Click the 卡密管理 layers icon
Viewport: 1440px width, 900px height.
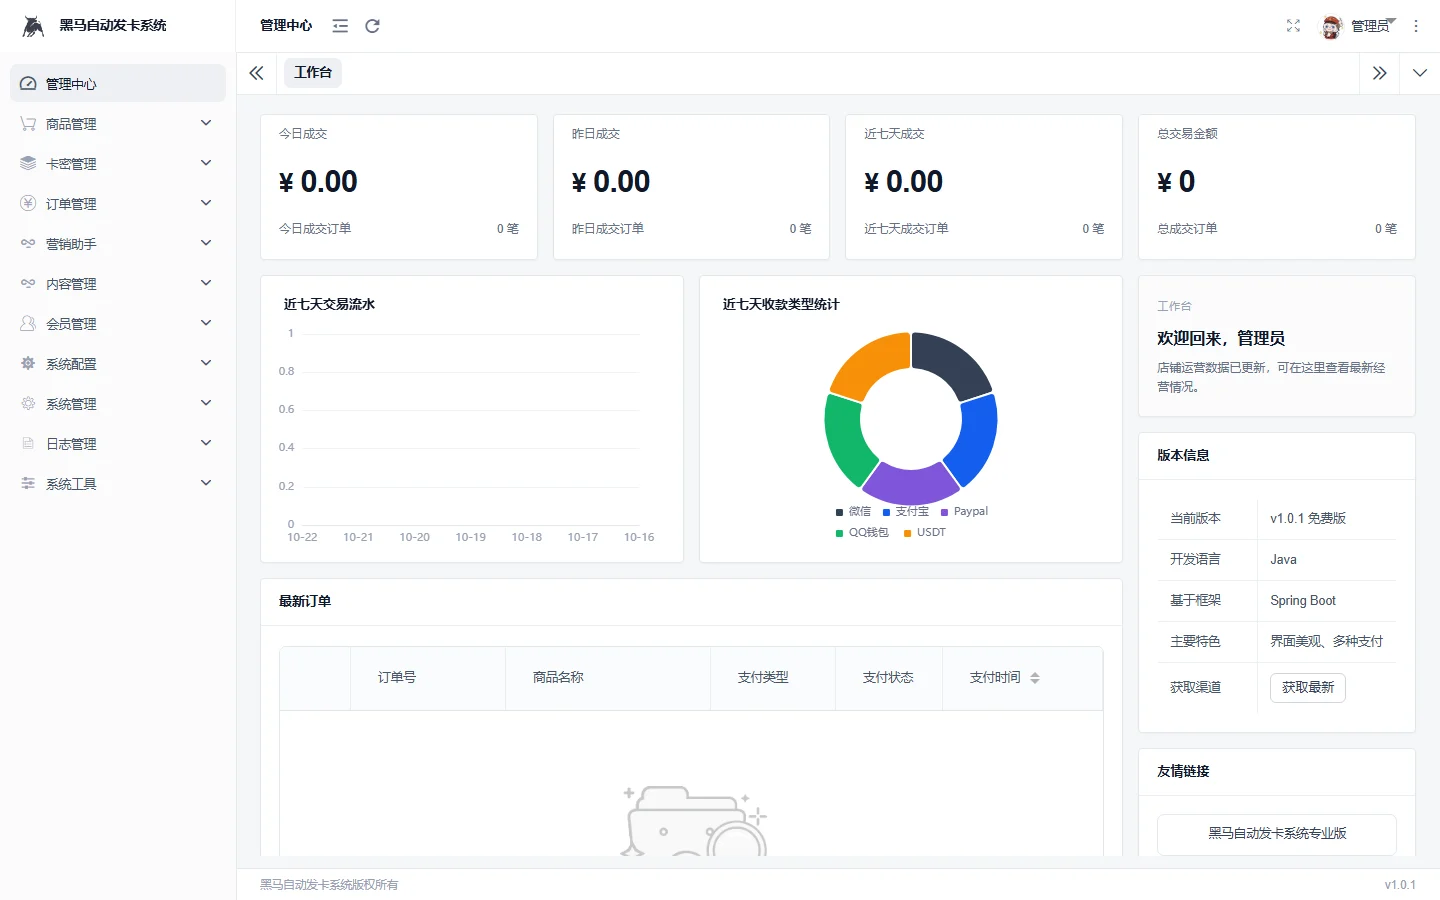click(28, 164)
